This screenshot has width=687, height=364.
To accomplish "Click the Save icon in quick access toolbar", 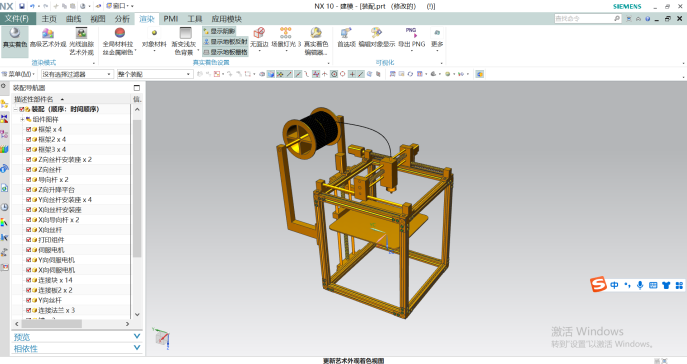I will click(21, 6).
